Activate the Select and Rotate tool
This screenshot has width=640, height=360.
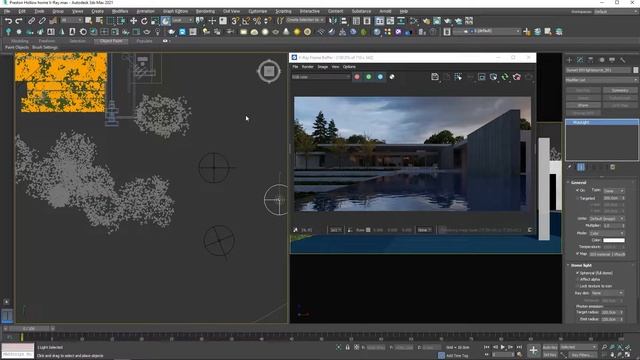[144, 20]
